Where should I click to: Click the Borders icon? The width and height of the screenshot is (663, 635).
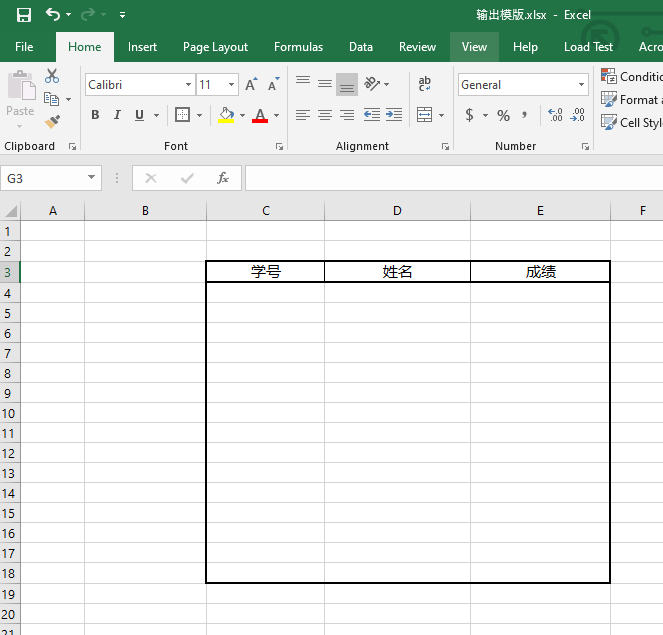[182, 115]
